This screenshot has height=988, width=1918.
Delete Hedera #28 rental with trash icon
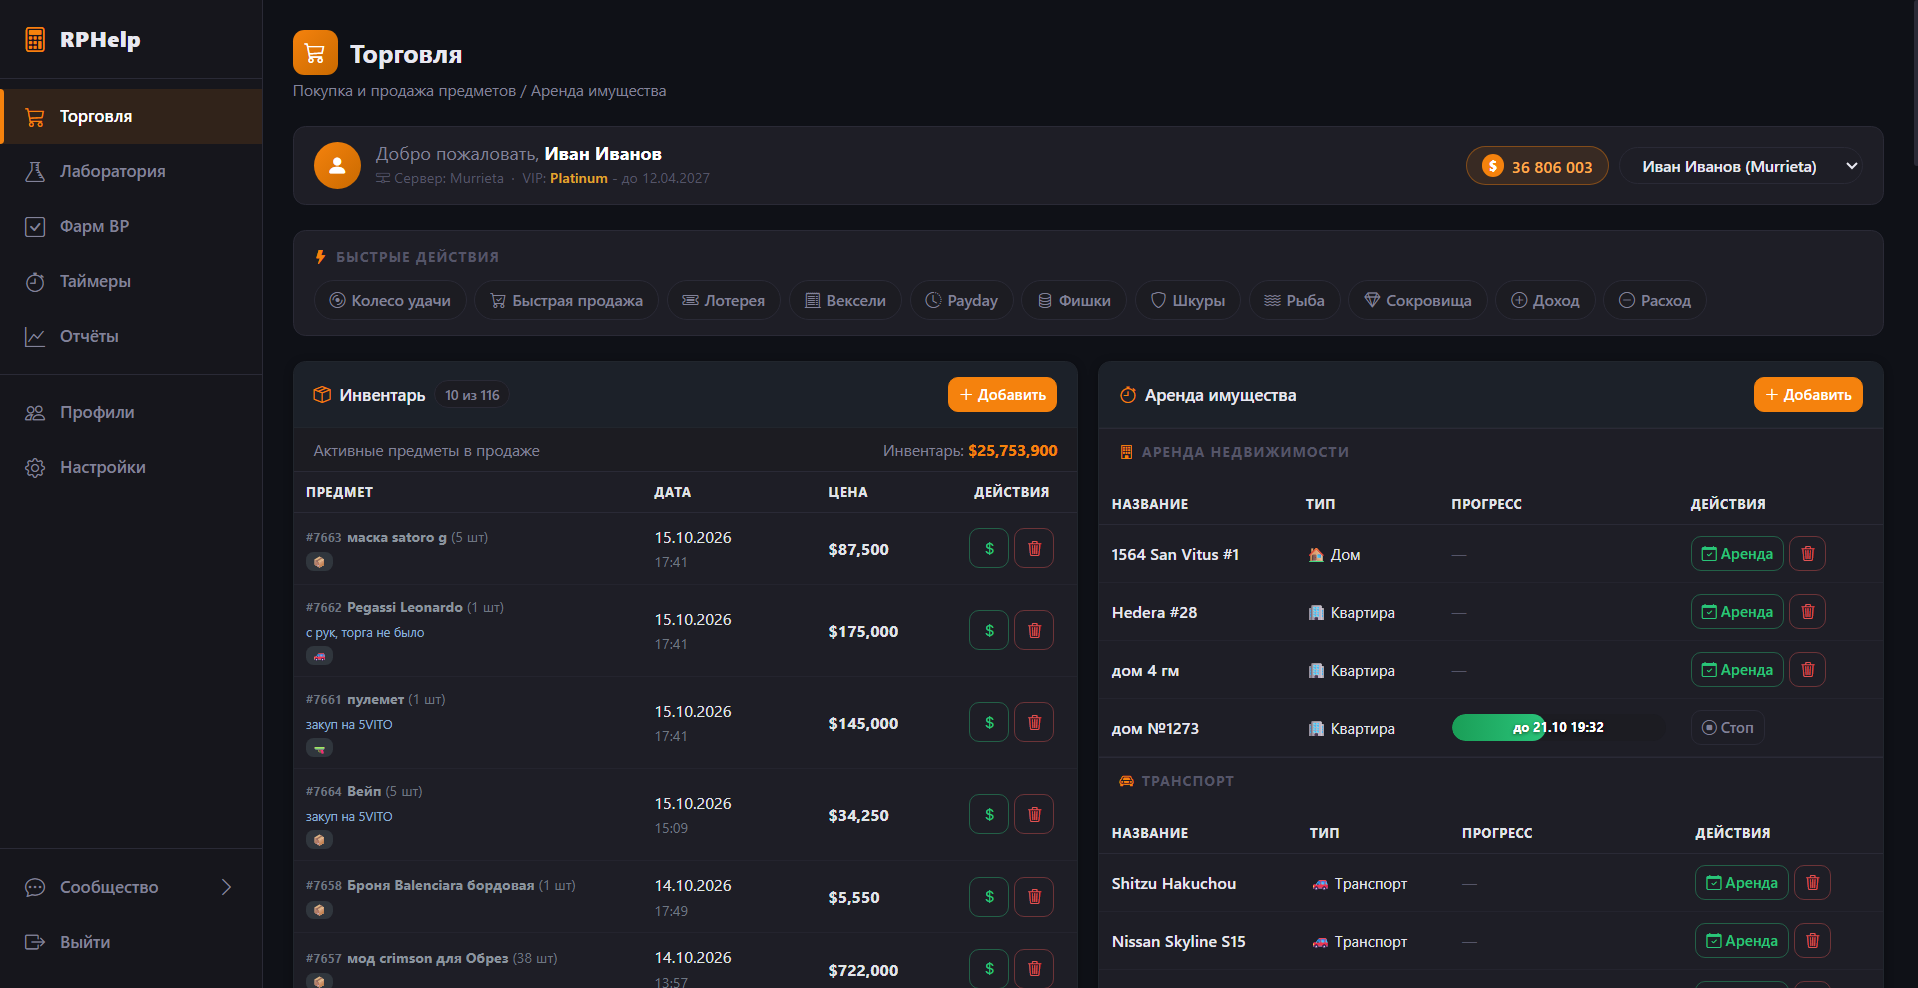(1807, 611)
